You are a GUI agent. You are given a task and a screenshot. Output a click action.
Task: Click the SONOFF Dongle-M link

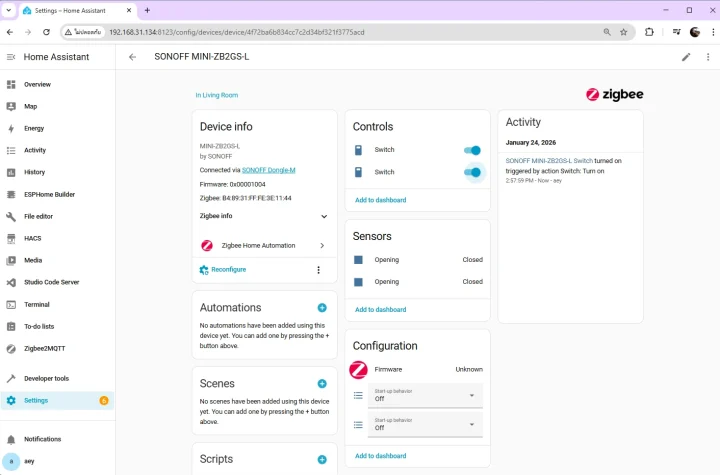pyautogui.click(x=268, y=170)
